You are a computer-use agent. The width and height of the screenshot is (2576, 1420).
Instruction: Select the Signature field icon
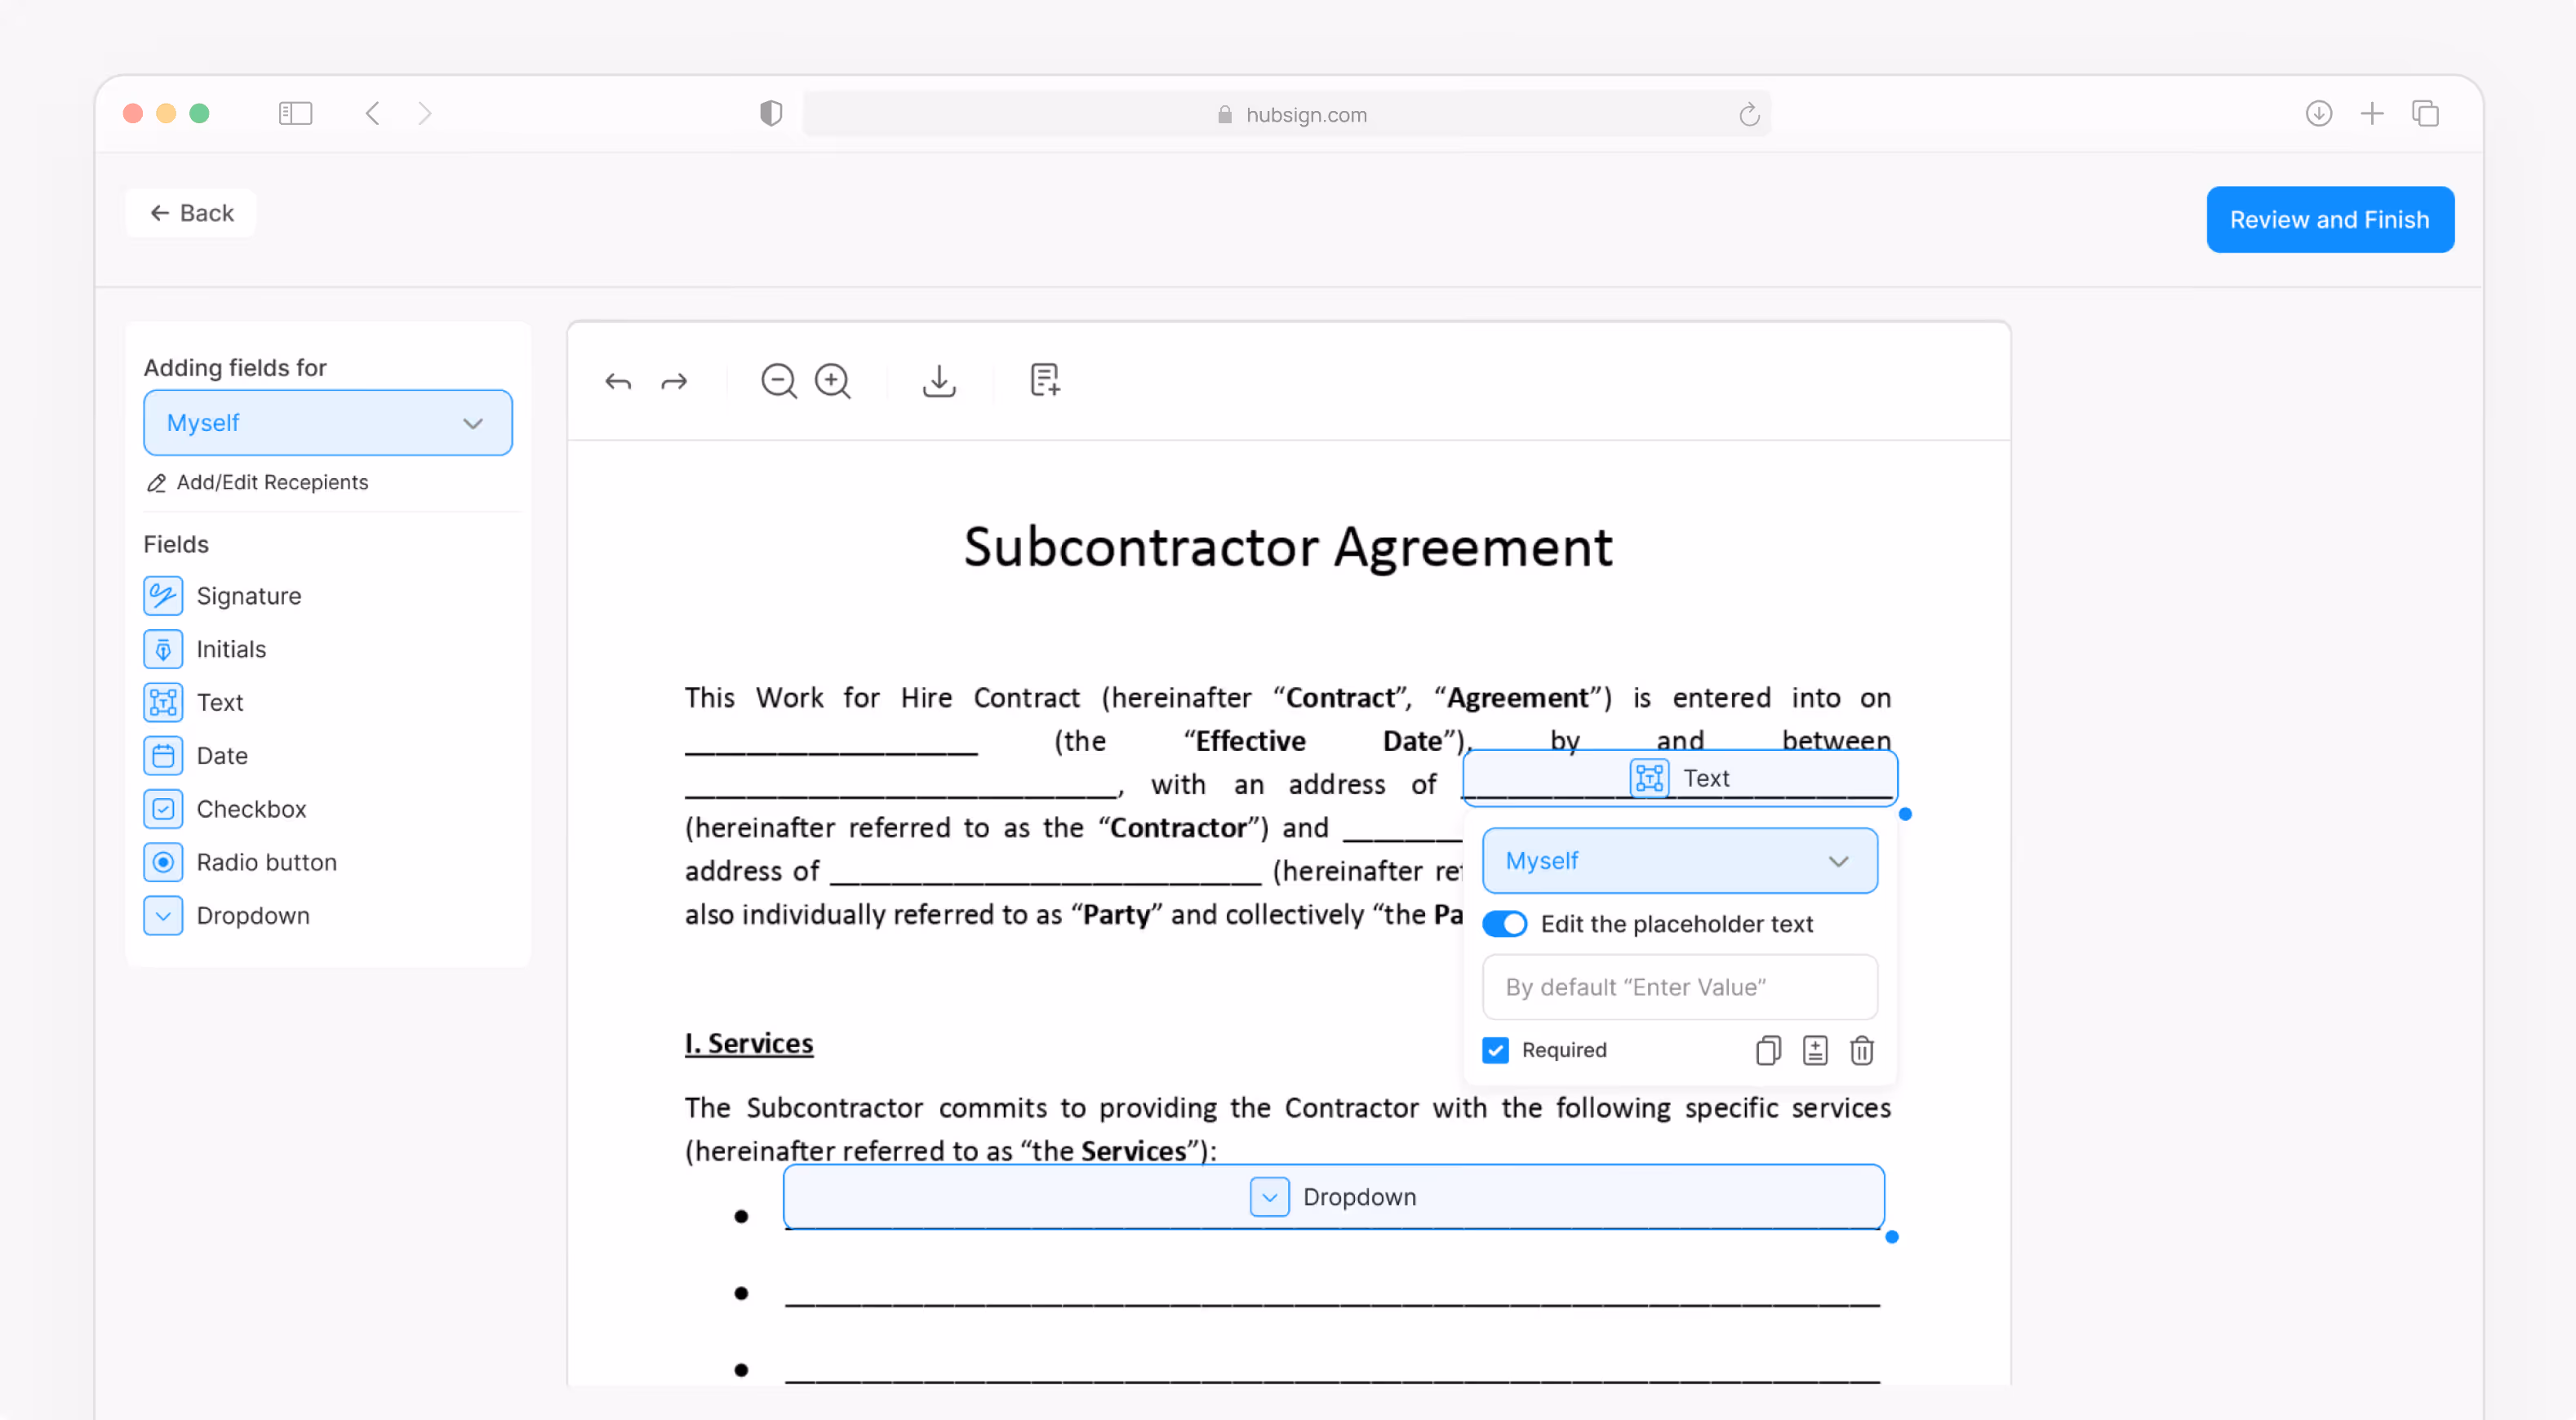163,596
